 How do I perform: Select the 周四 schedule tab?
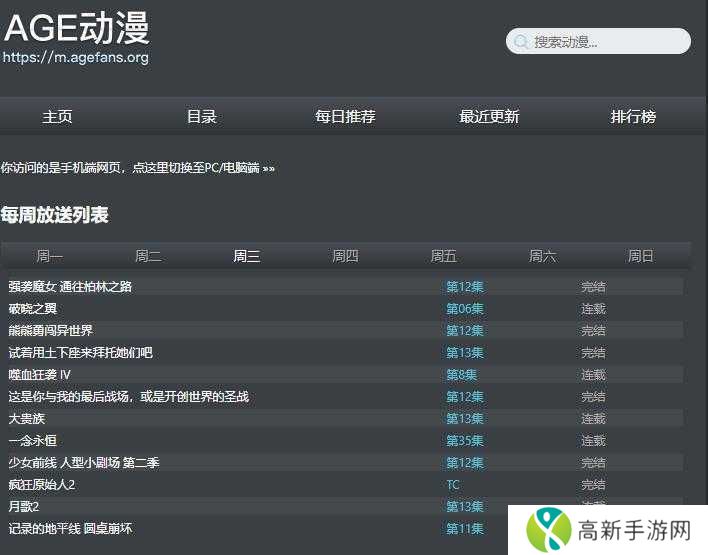[x=345, y=257]
